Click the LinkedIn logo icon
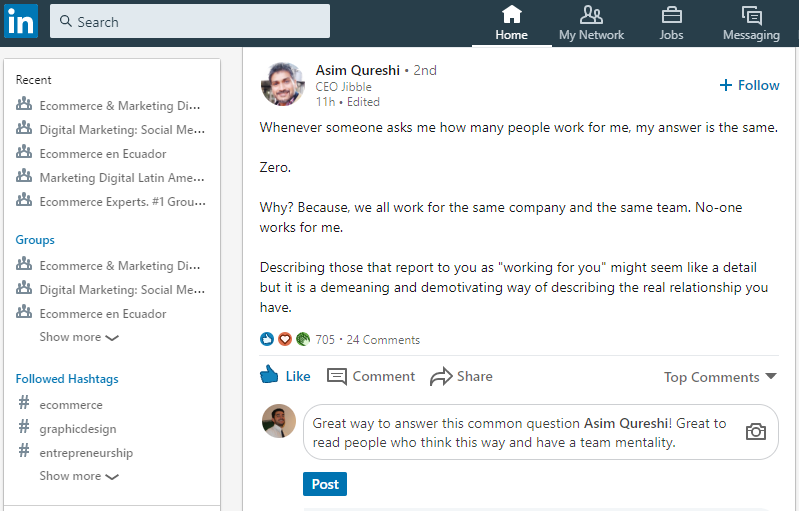 coord(21,21)
